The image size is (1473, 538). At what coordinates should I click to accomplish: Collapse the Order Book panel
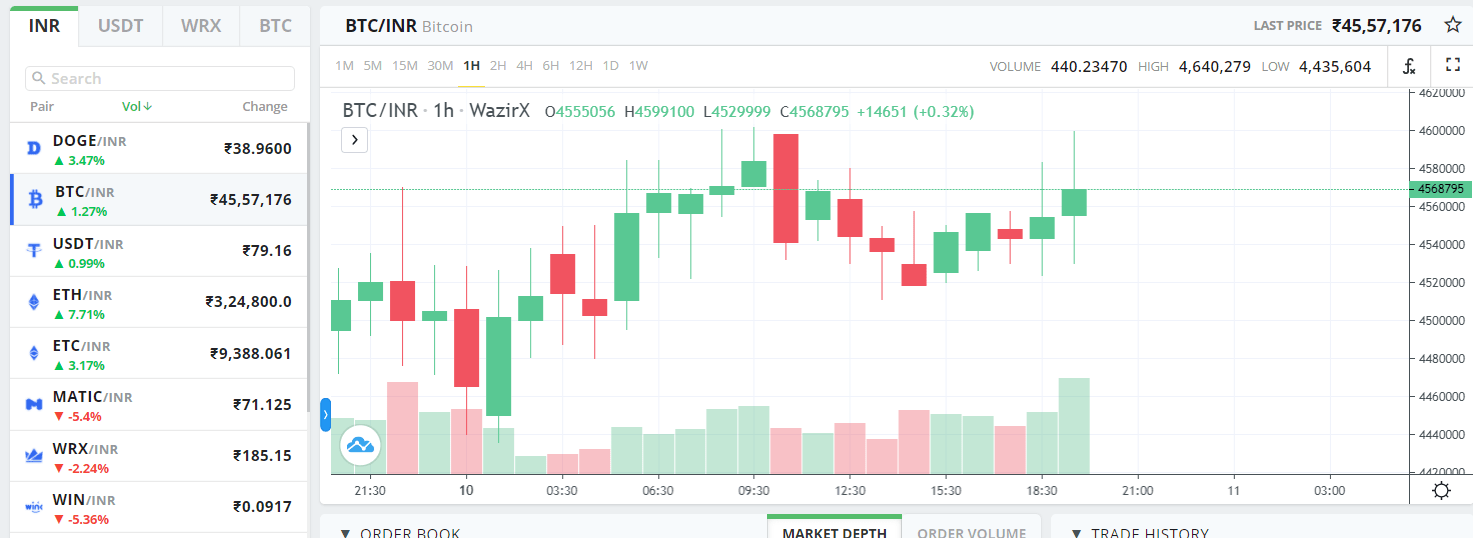pyautogui.click(x=345, y=533)
